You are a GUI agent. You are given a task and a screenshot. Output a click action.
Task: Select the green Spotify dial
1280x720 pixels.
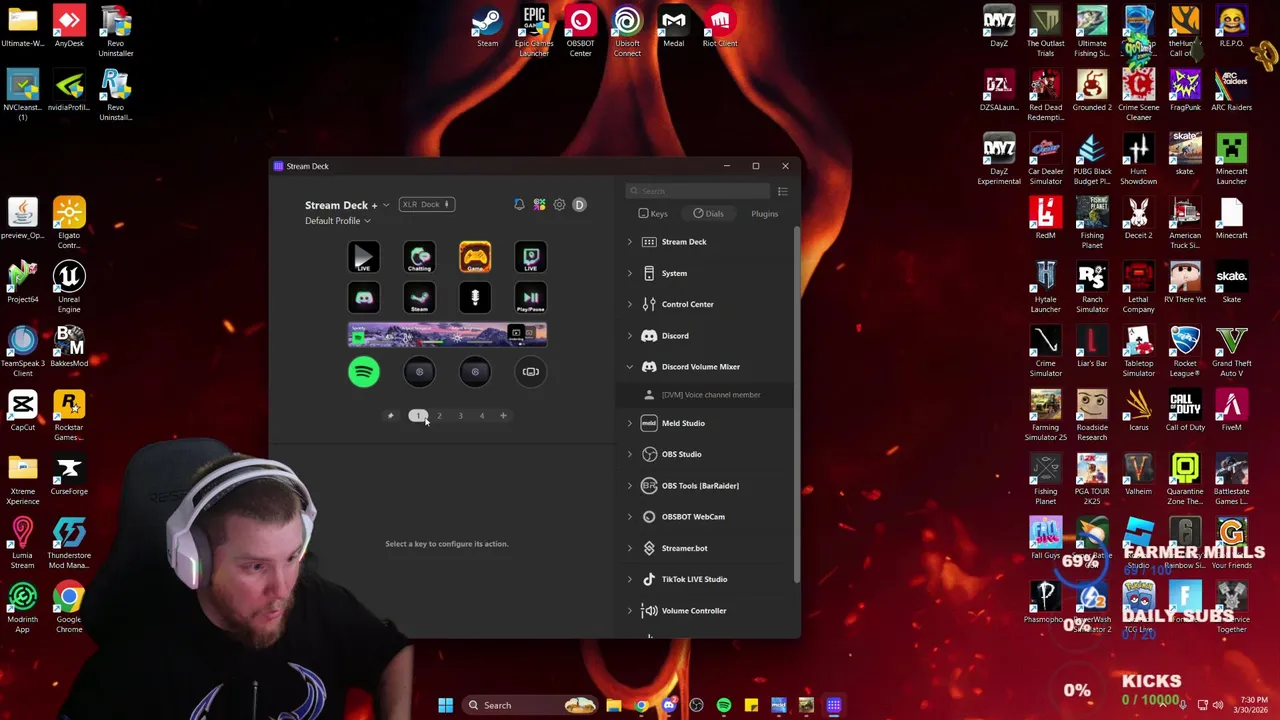(x=364, y=372)
